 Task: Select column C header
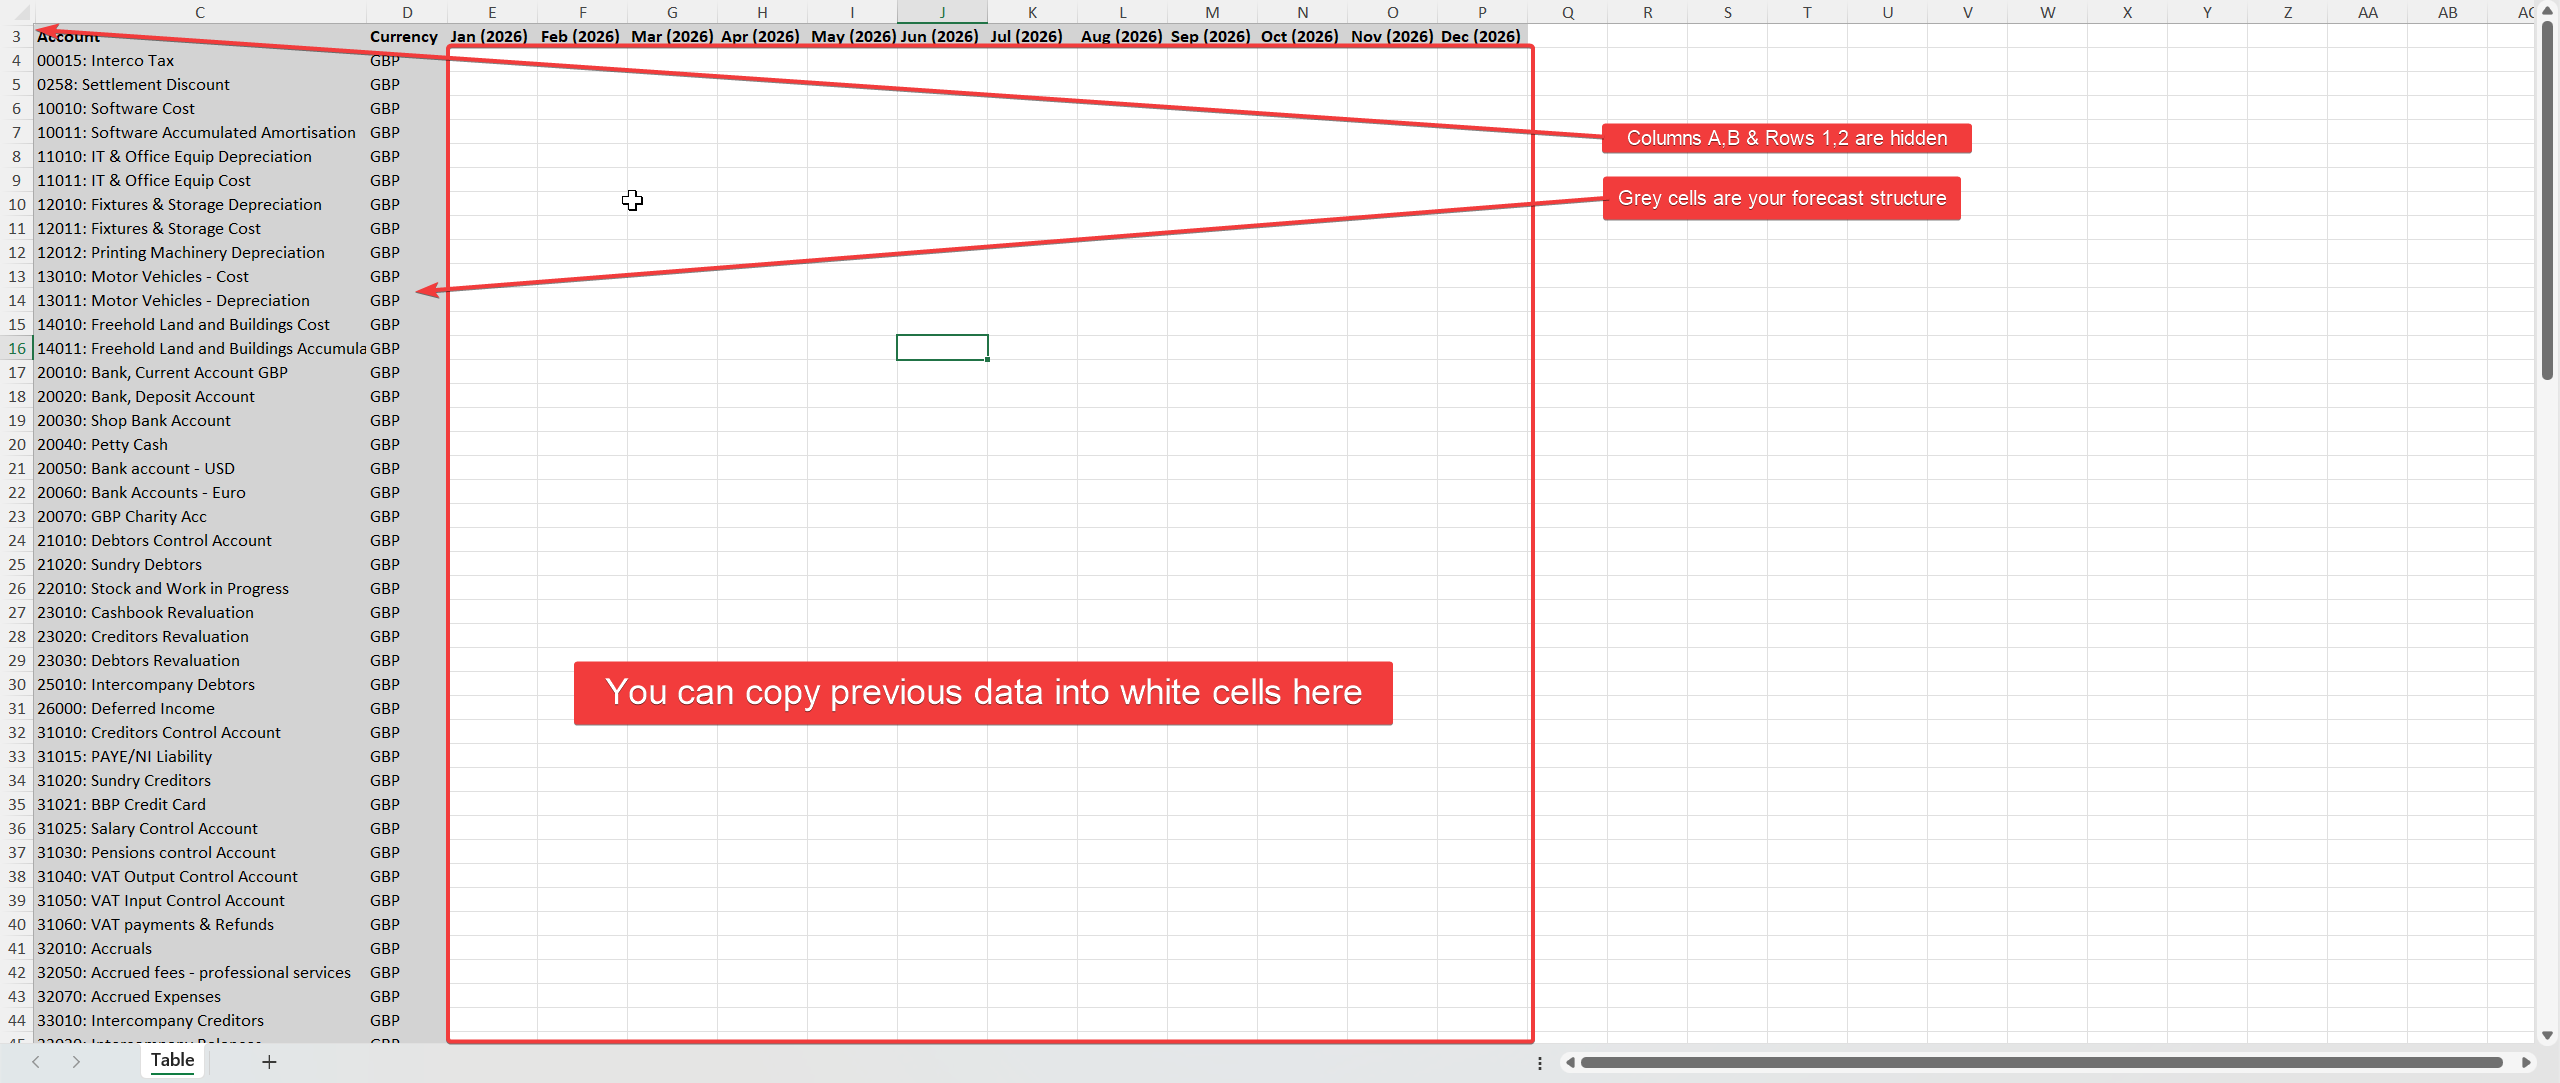(200, 12)
